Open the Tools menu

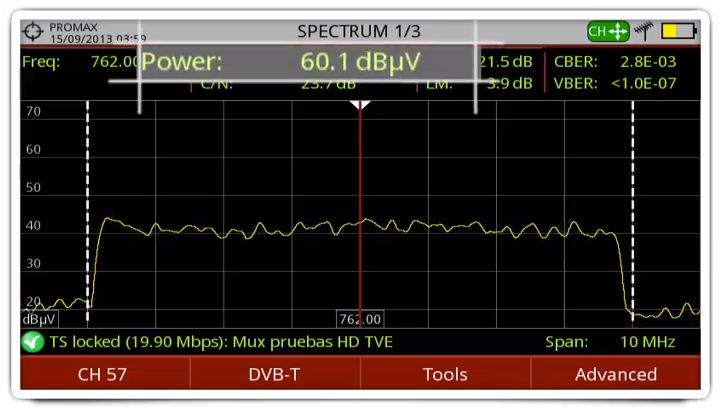445,374
